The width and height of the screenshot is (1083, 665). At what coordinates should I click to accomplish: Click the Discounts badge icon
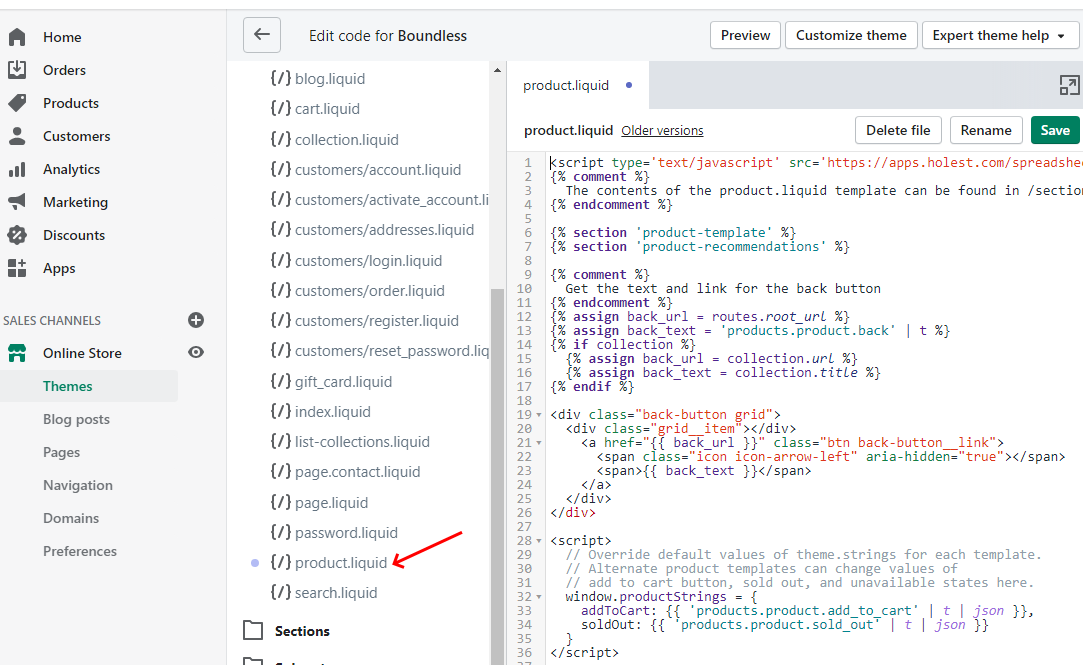point(17,235)
